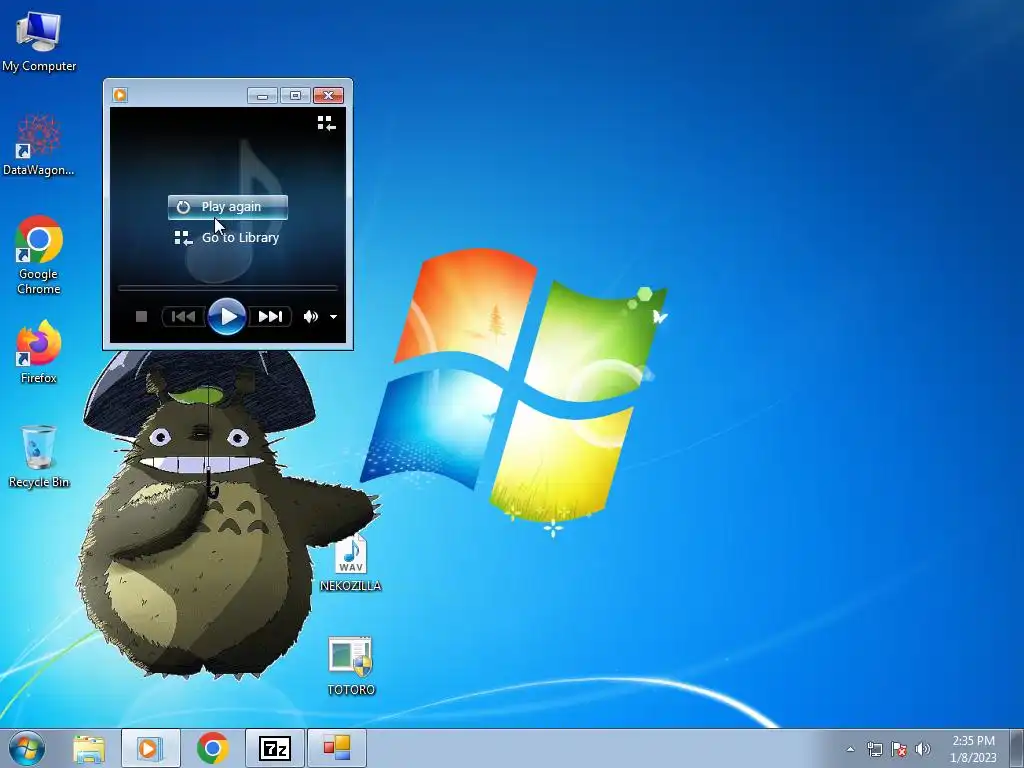The width and height of the screenshot is (1024, 768).
Task: Launch Chrome from the taskbar
Action: pyautogui.click(x=213, y=748)
